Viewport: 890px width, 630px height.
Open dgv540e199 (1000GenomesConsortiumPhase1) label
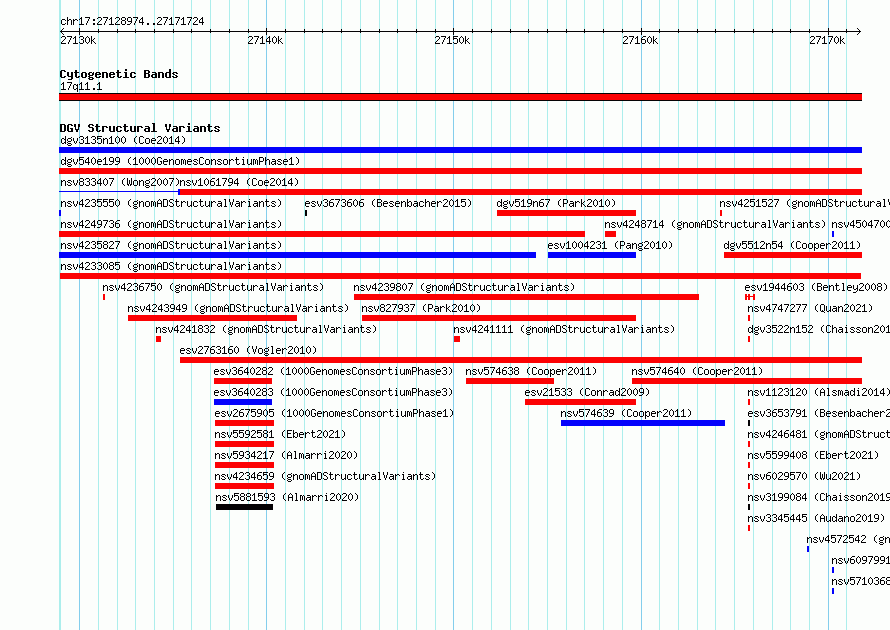pos(180,161)
